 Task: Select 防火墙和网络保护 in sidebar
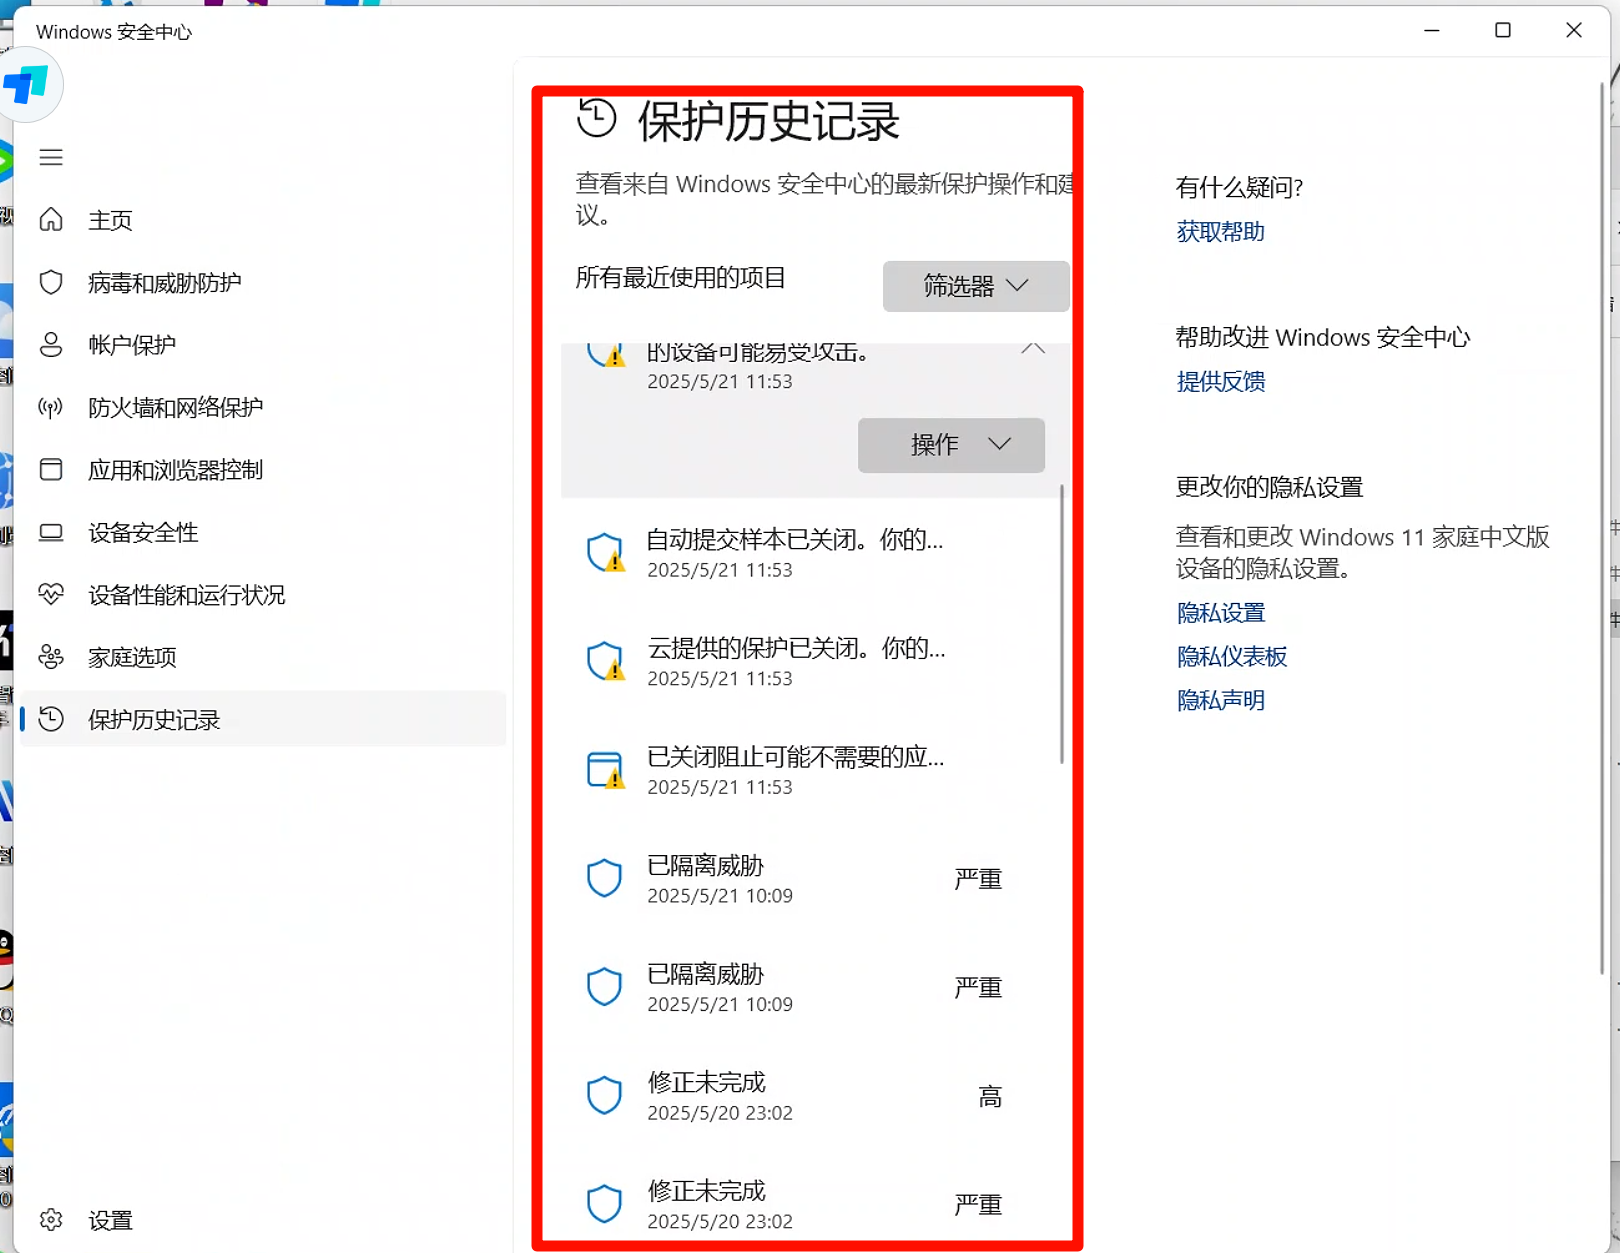[x=263, y=407]
